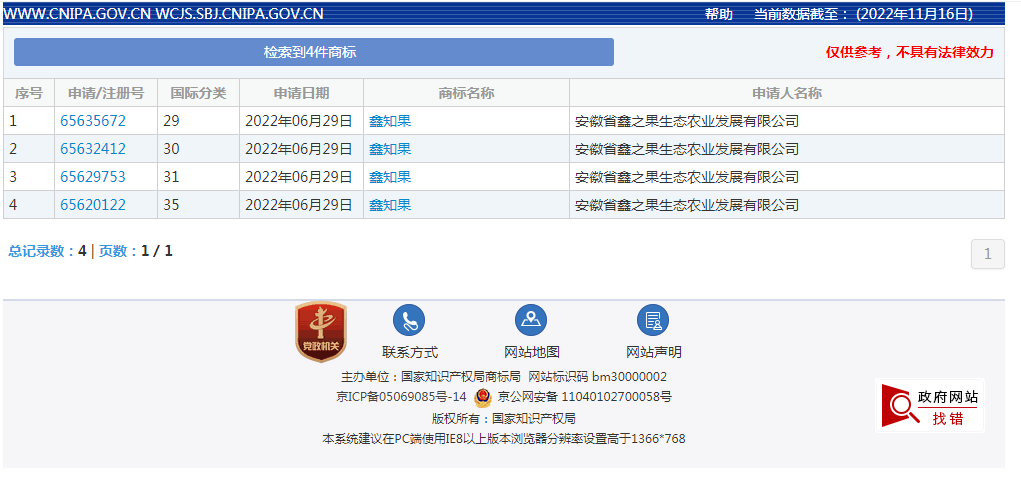1021x493 pixels.
Task: Open registration number 65635672
Action: click(x=93, y=121)
